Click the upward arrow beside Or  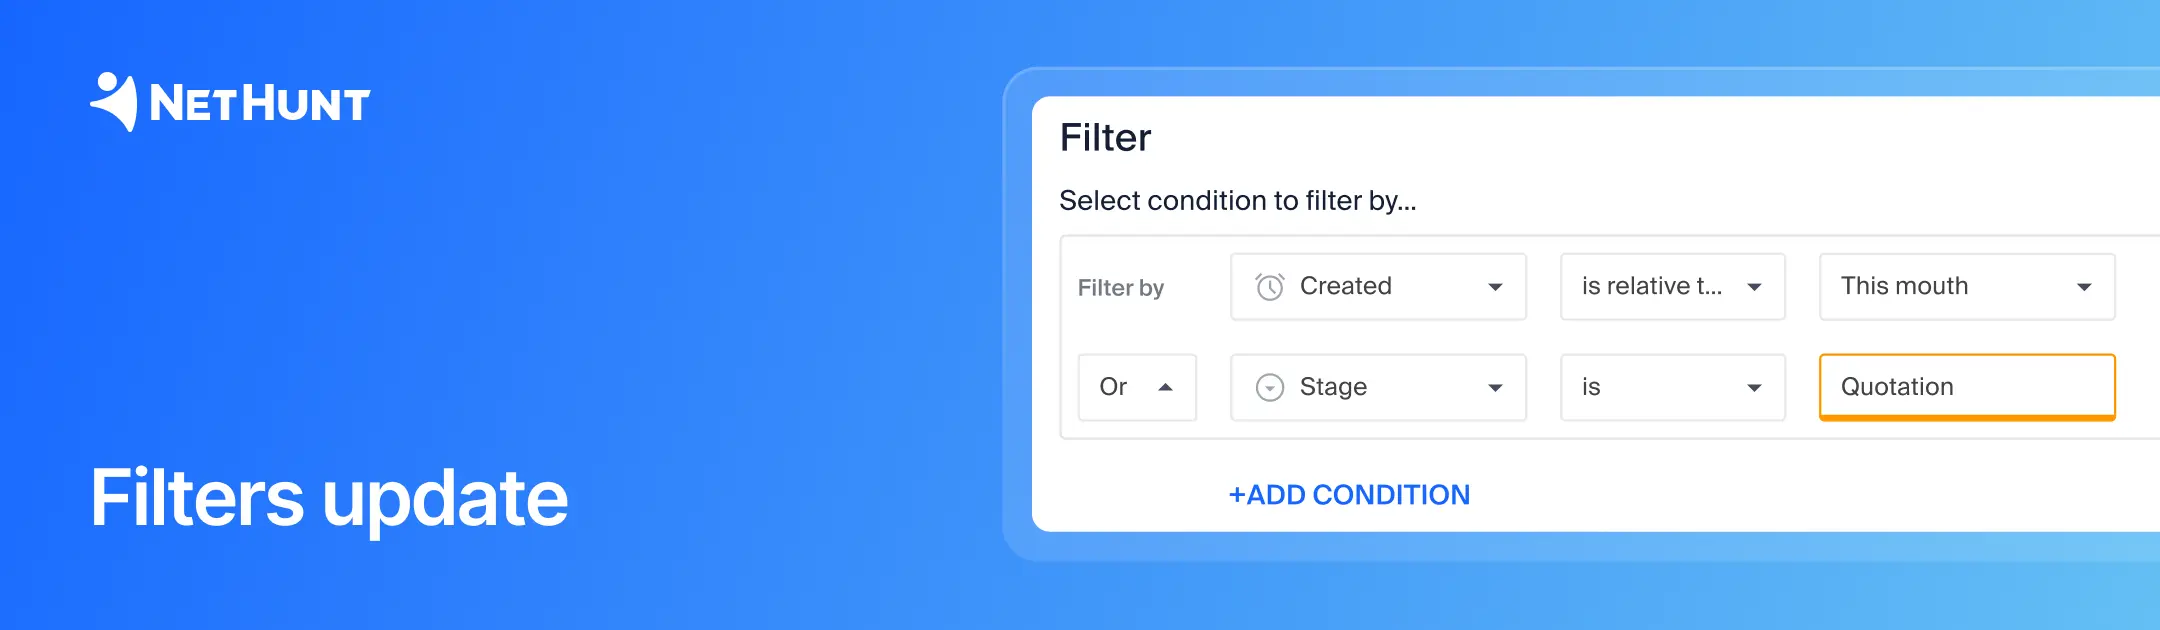pyautogui.click(x=1165, y=387)
